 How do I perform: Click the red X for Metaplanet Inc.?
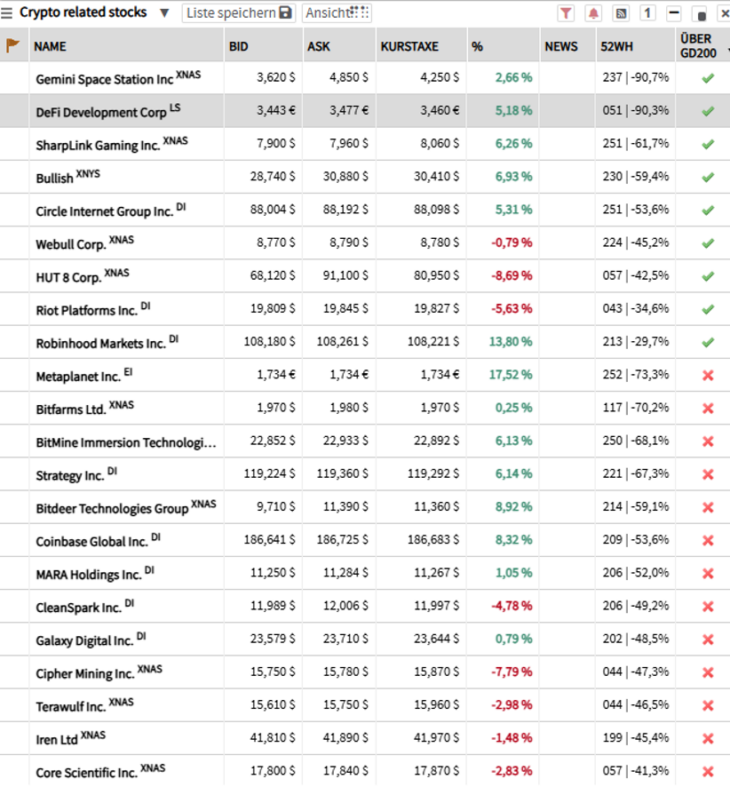[x=708, y=375]
